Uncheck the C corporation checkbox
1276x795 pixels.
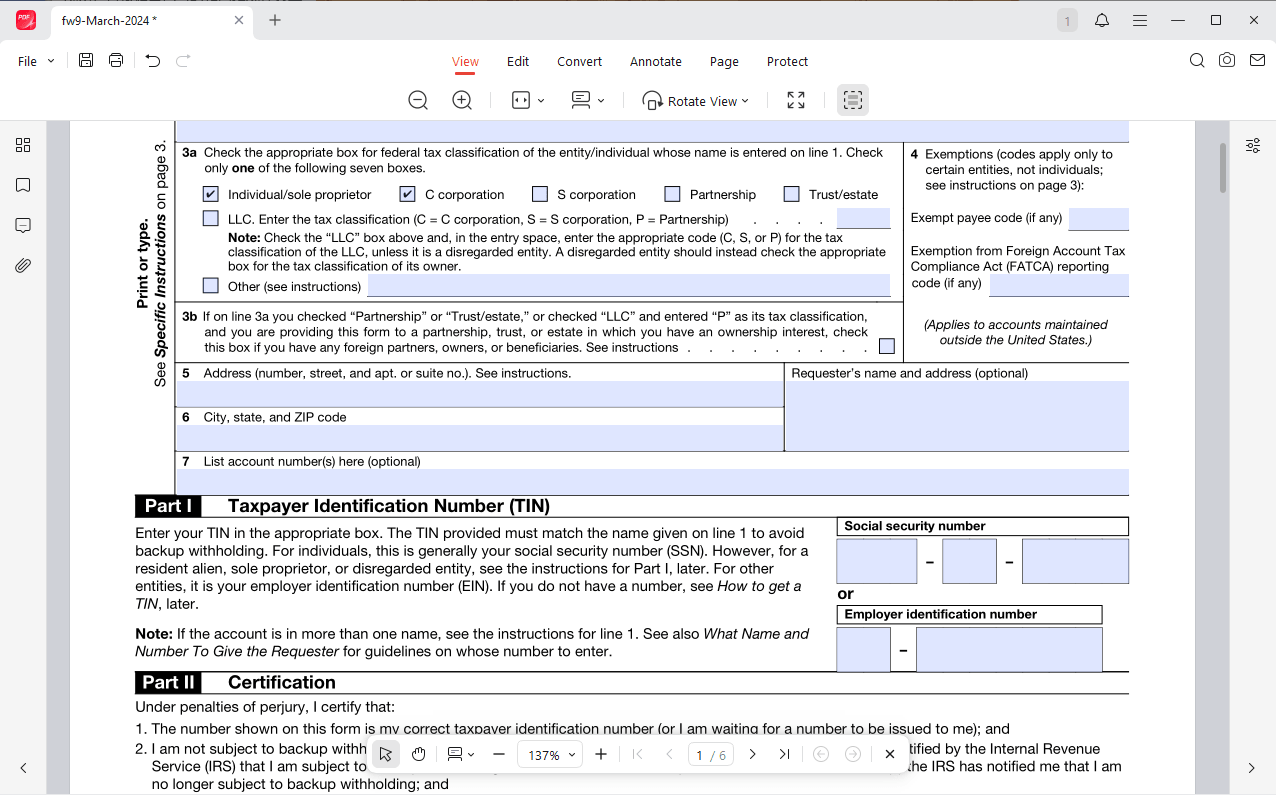pos(407,194)
